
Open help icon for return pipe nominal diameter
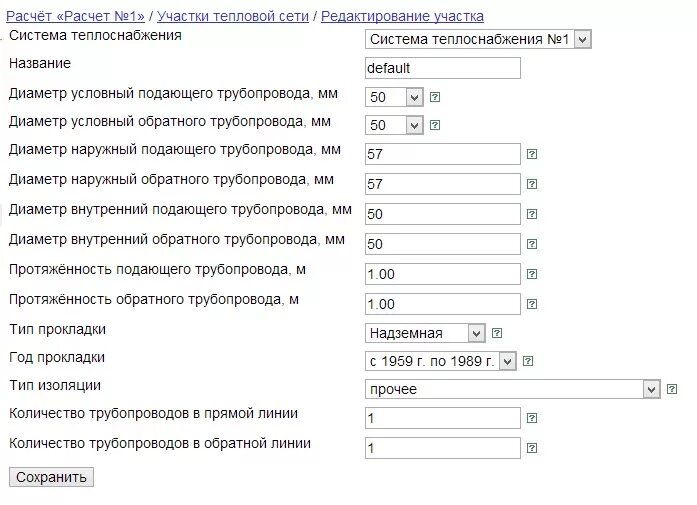click(435, 125)
